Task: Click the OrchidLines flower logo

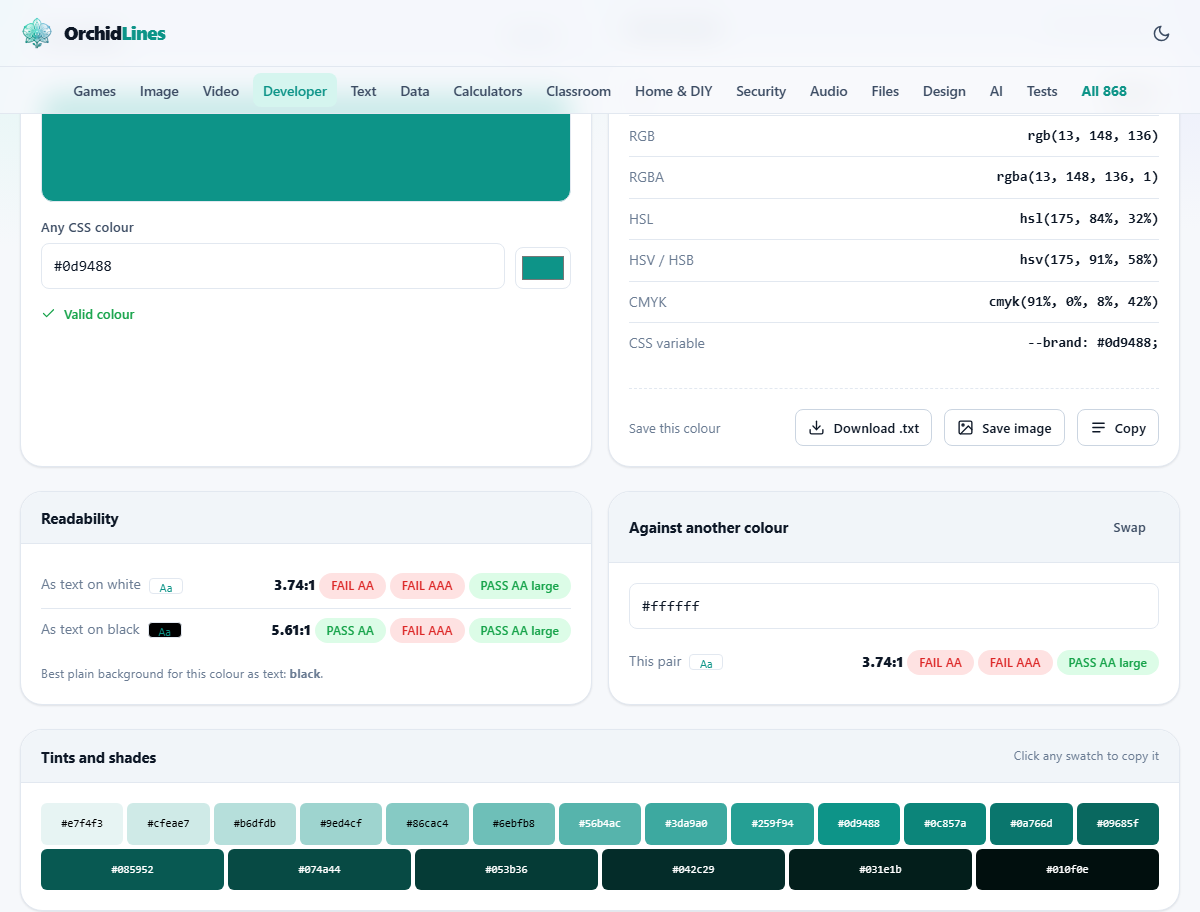Action: (37, 33)
